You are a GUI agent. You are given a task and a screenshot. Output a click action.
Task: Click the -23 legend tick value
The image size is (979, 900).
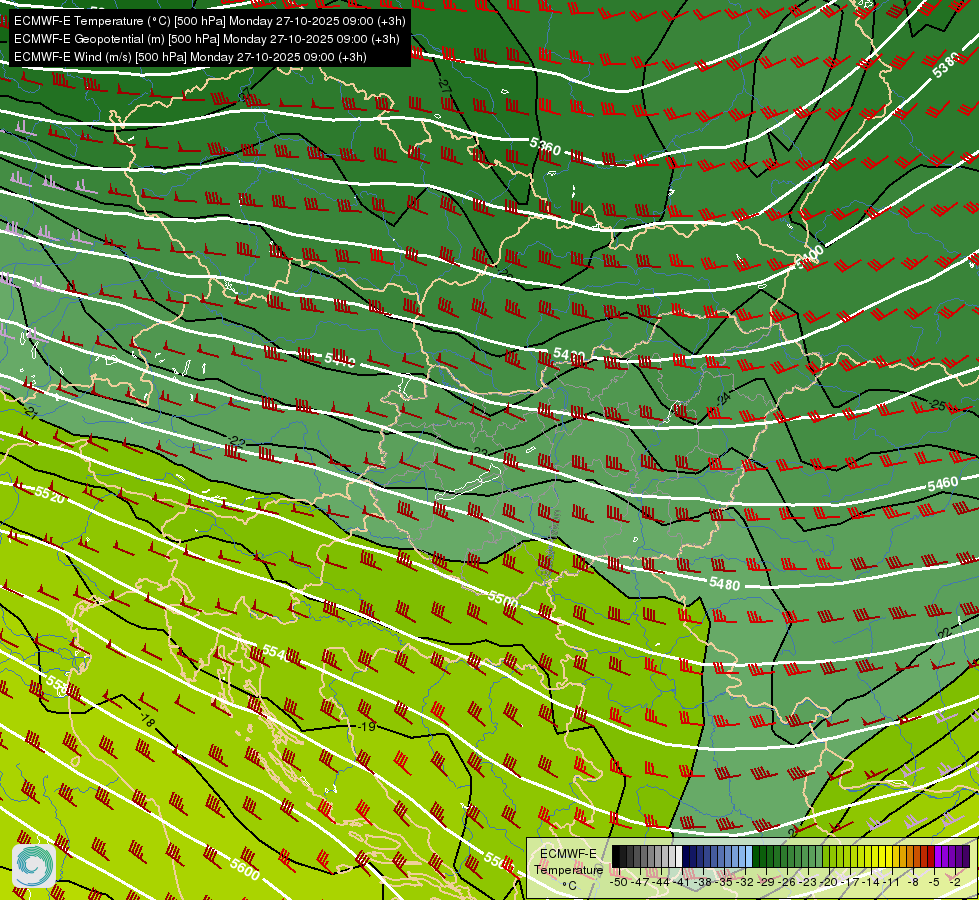(x=807, y=883)
